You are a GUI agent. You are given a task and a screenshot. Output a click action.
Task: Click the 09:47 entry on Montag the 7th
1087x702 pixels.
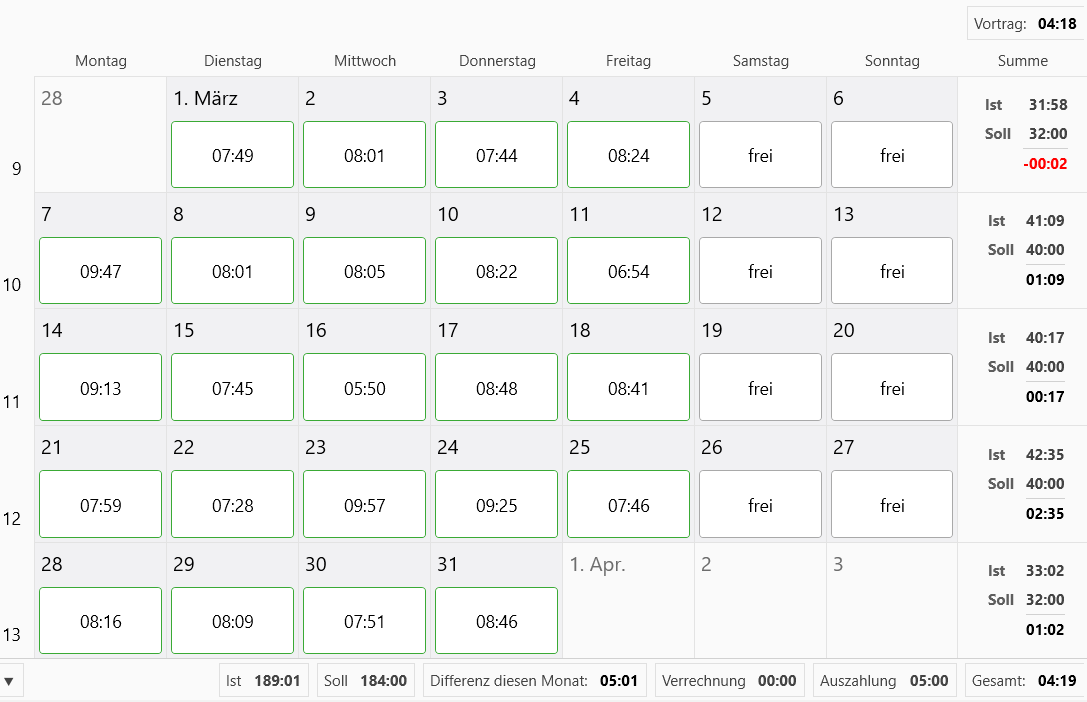[x=100, y=270]
